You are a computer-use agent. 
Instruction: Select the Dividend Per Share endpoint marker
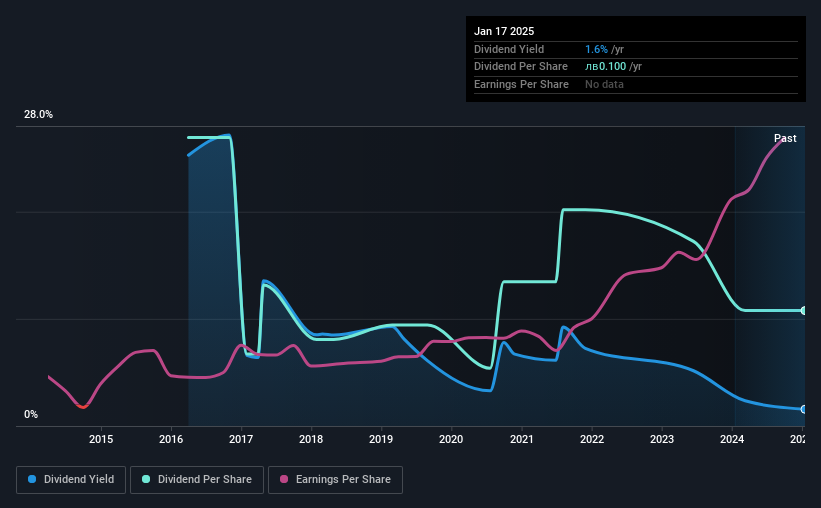(804, 311)
